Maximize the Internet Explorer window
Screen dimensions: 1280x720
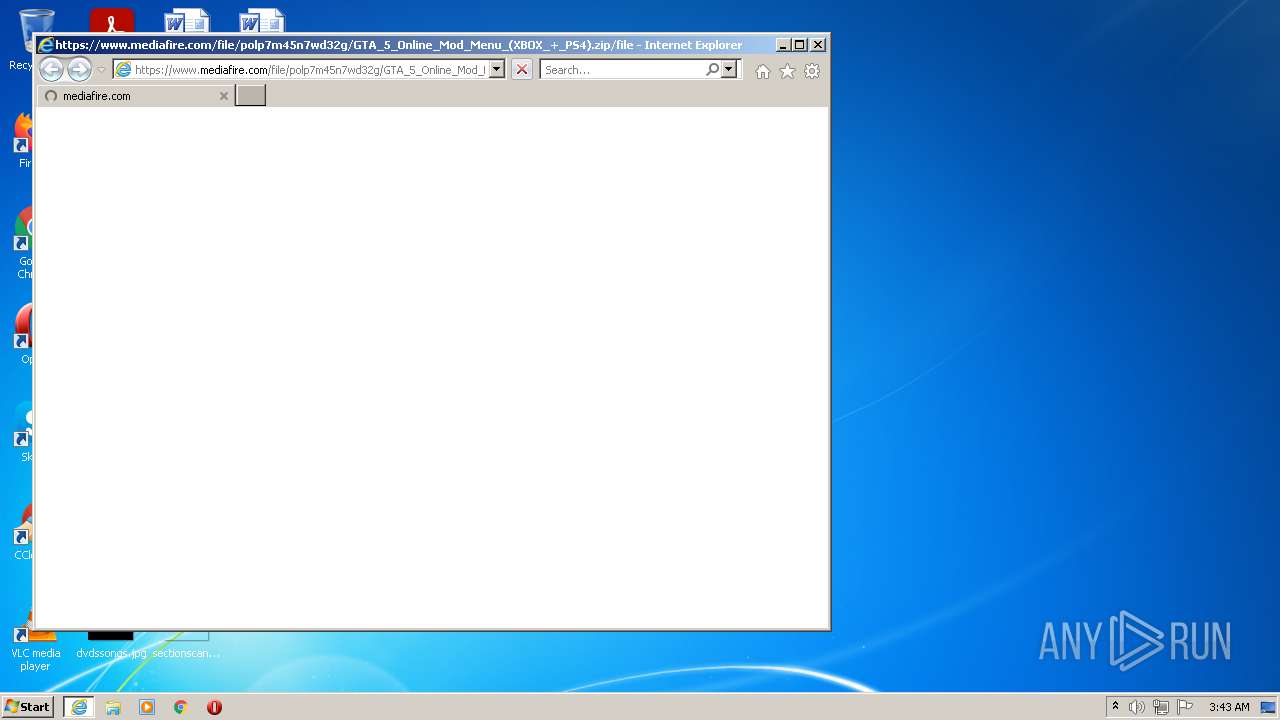(800, 45)
